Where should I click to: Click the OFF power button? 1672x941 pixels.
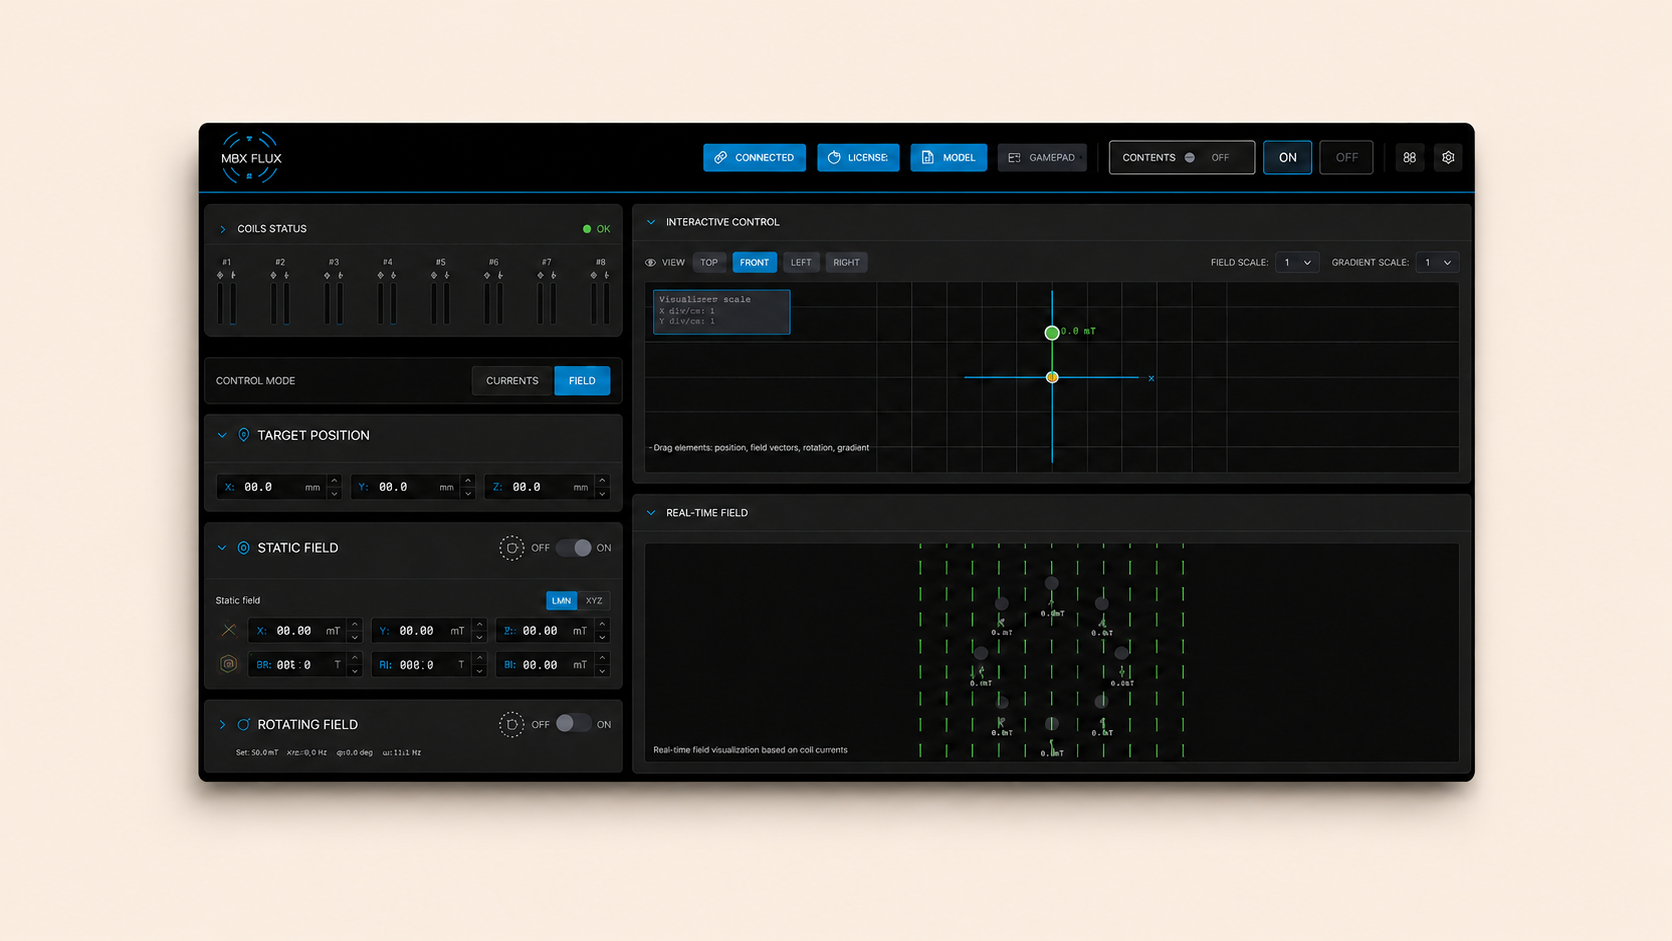tap(1346, 158)
